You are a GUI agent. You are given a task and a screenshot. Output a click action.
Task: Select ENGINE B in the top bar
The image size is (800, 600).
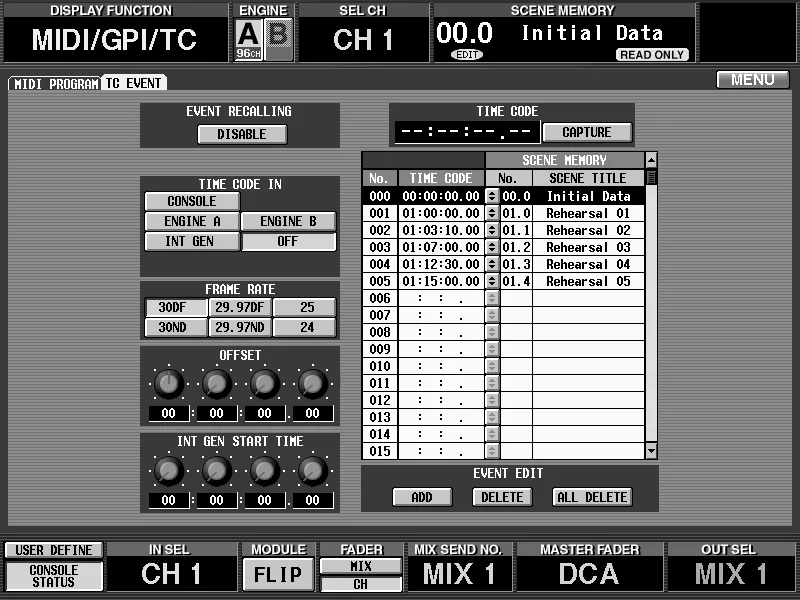coord(279,39)
